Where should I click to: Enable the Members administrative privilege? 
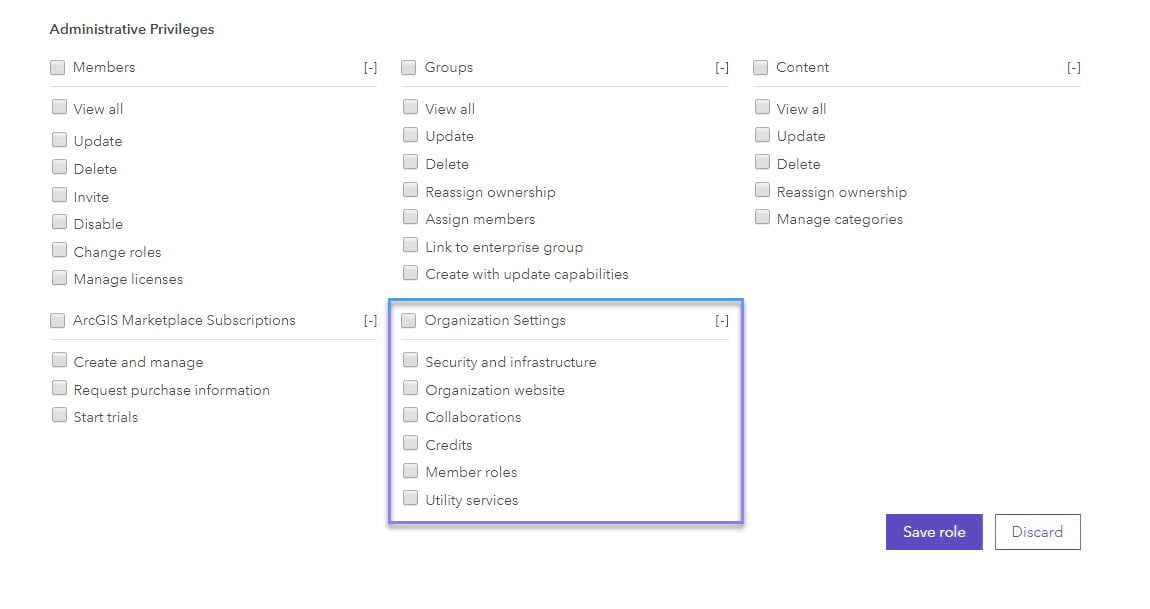click(x=58, y=67)
